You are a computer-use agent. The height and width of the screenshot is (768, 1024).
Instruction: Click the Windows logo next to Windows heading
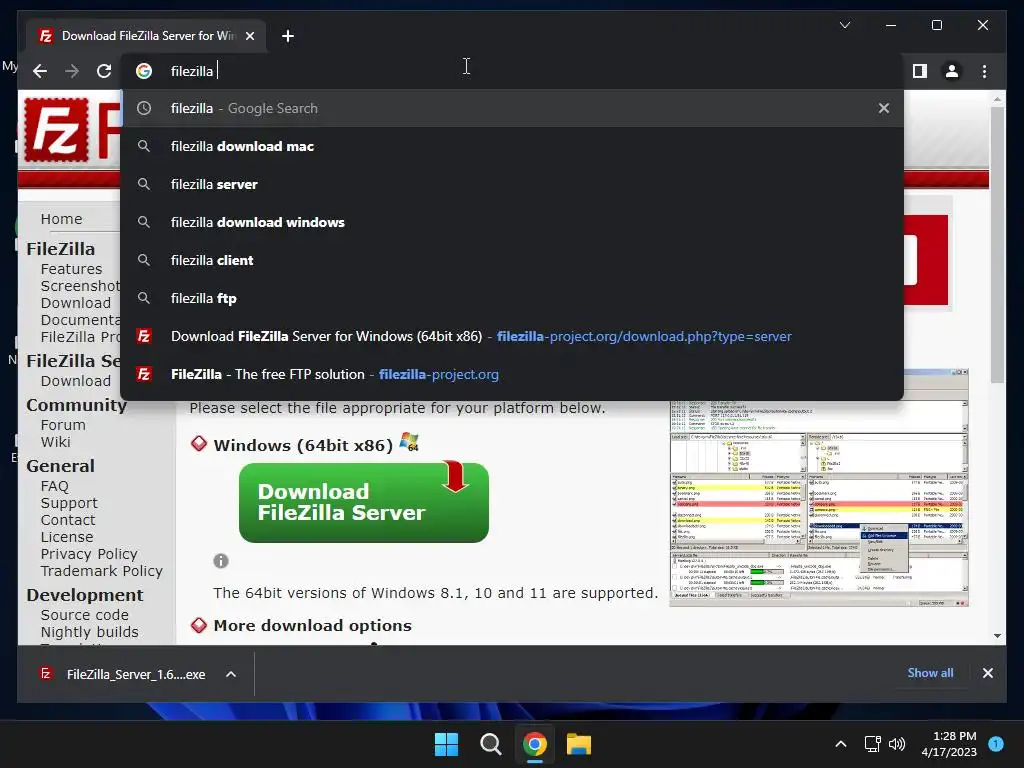(409, 441)
